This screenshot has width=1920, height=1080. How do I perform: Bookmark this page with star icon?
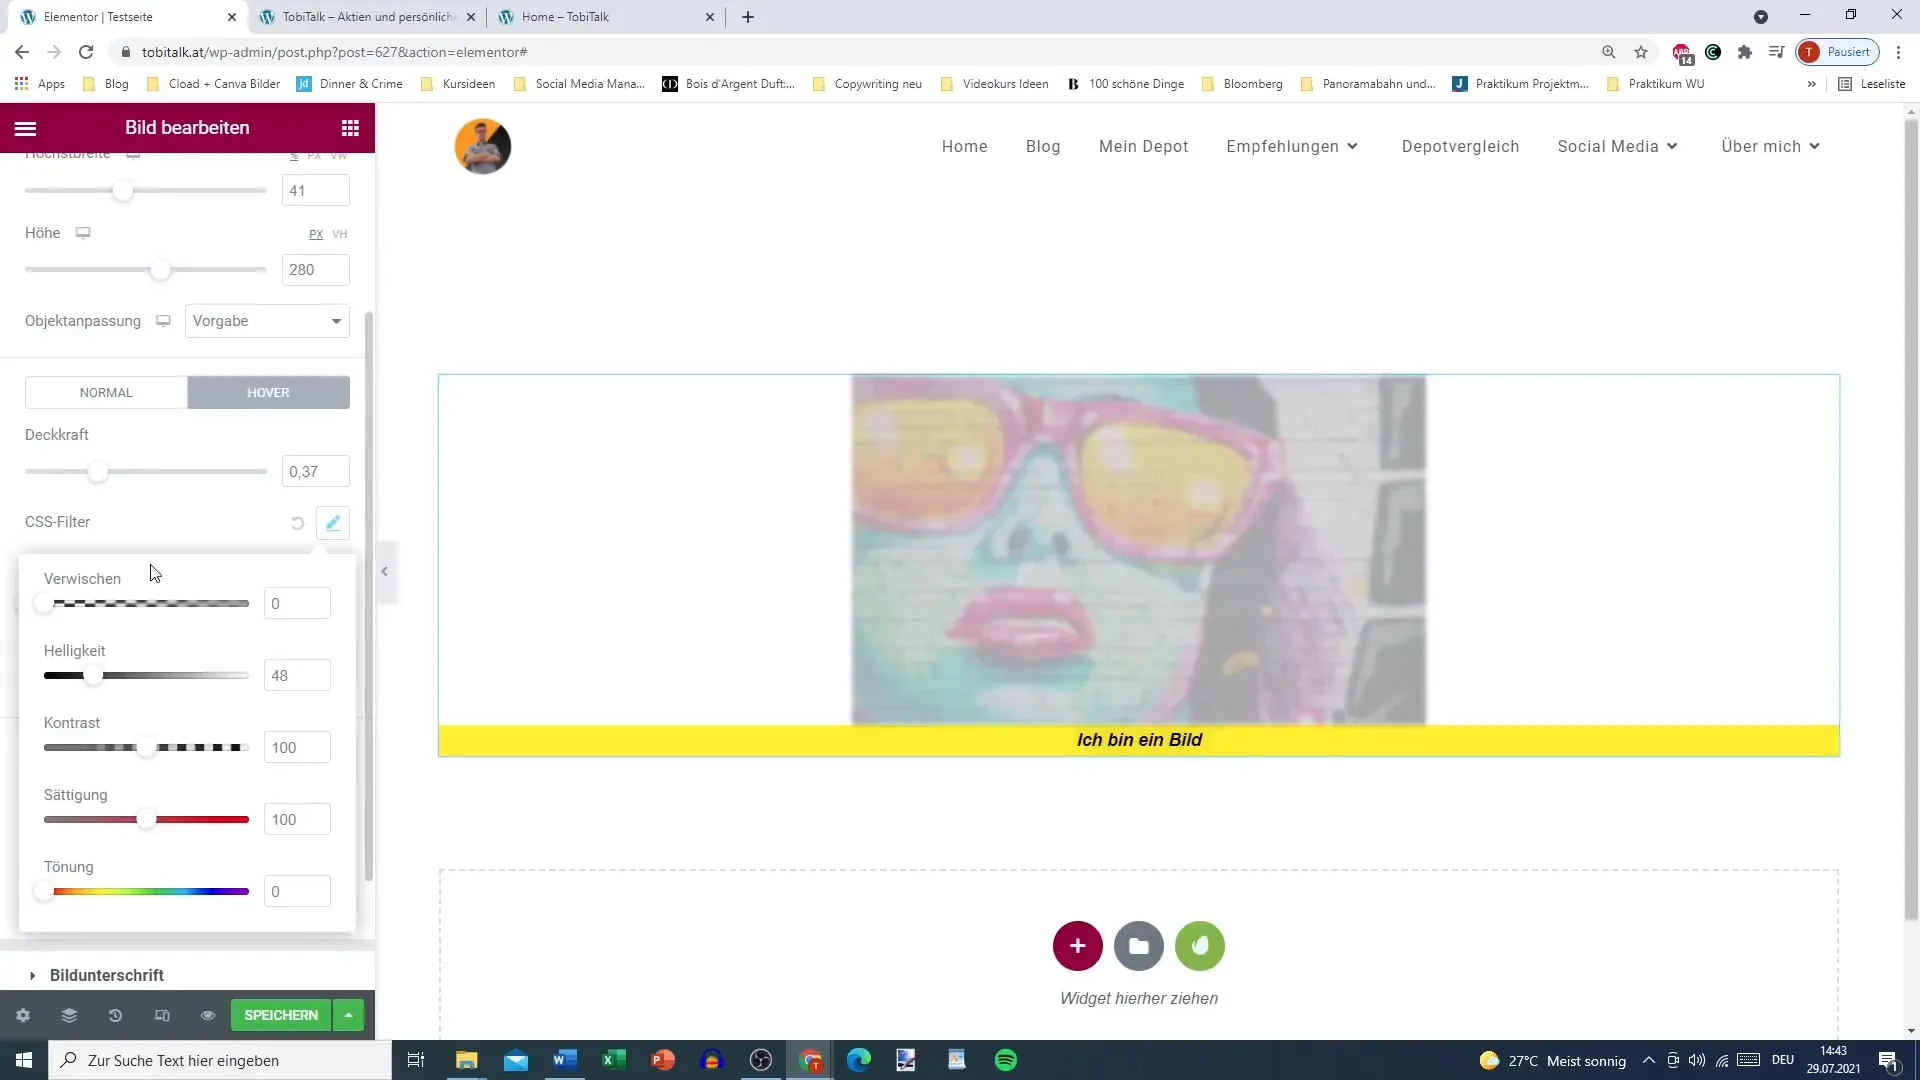point(1641,52)
